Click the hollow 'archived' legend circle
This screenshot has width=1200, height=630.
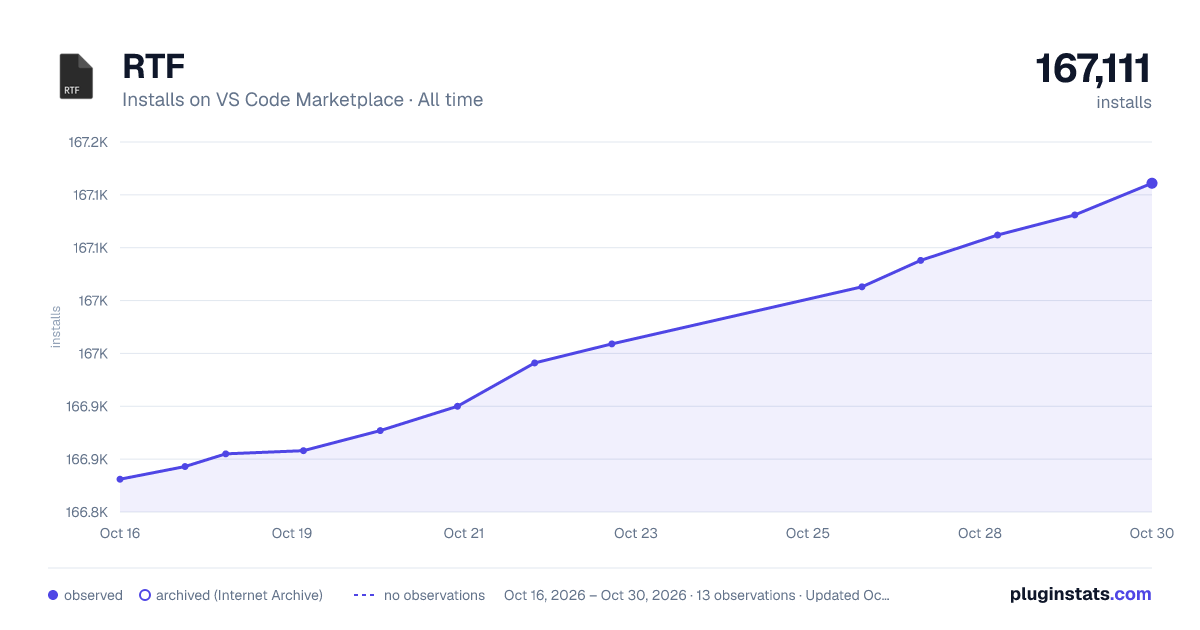coord(145,595)
